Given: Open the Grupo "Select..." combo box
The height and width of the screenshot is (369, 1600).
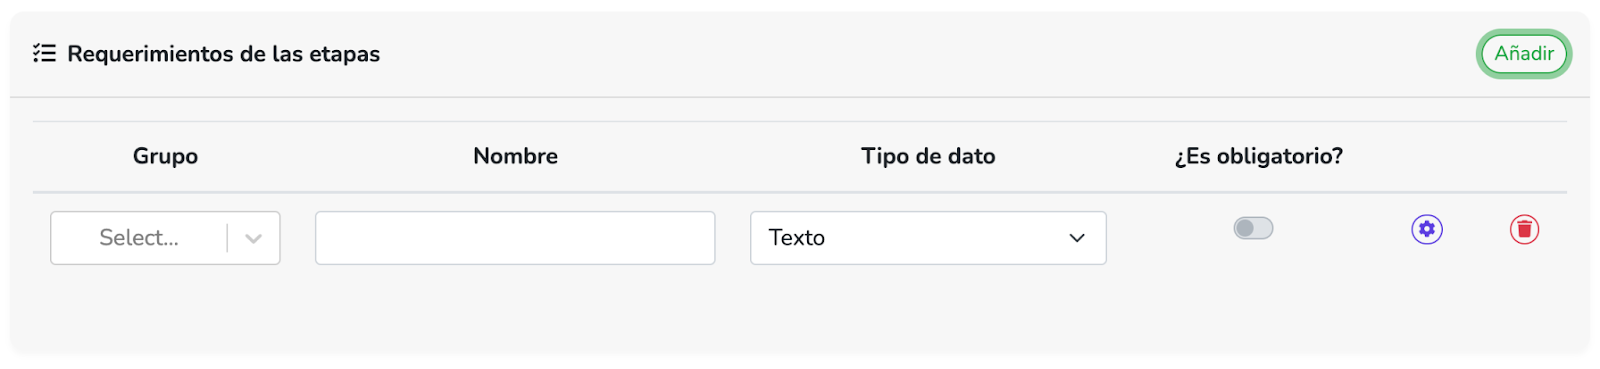Looking at the screenshot, I should pos(165,238).
